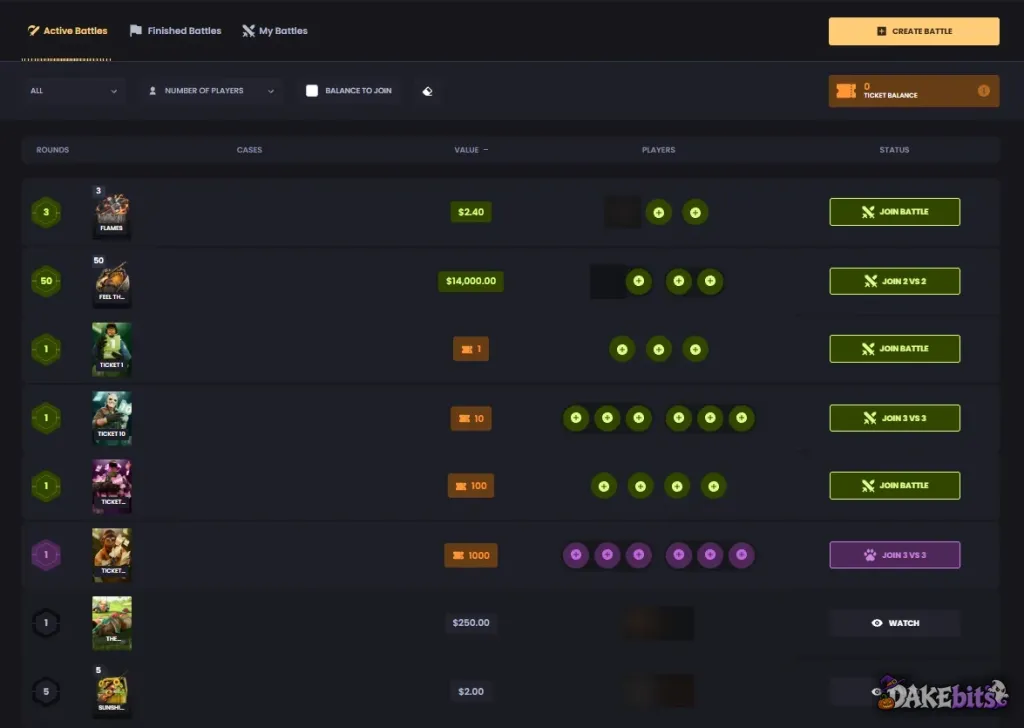
Task: Click the Rounds column header
Action: (x=52, y=150)
